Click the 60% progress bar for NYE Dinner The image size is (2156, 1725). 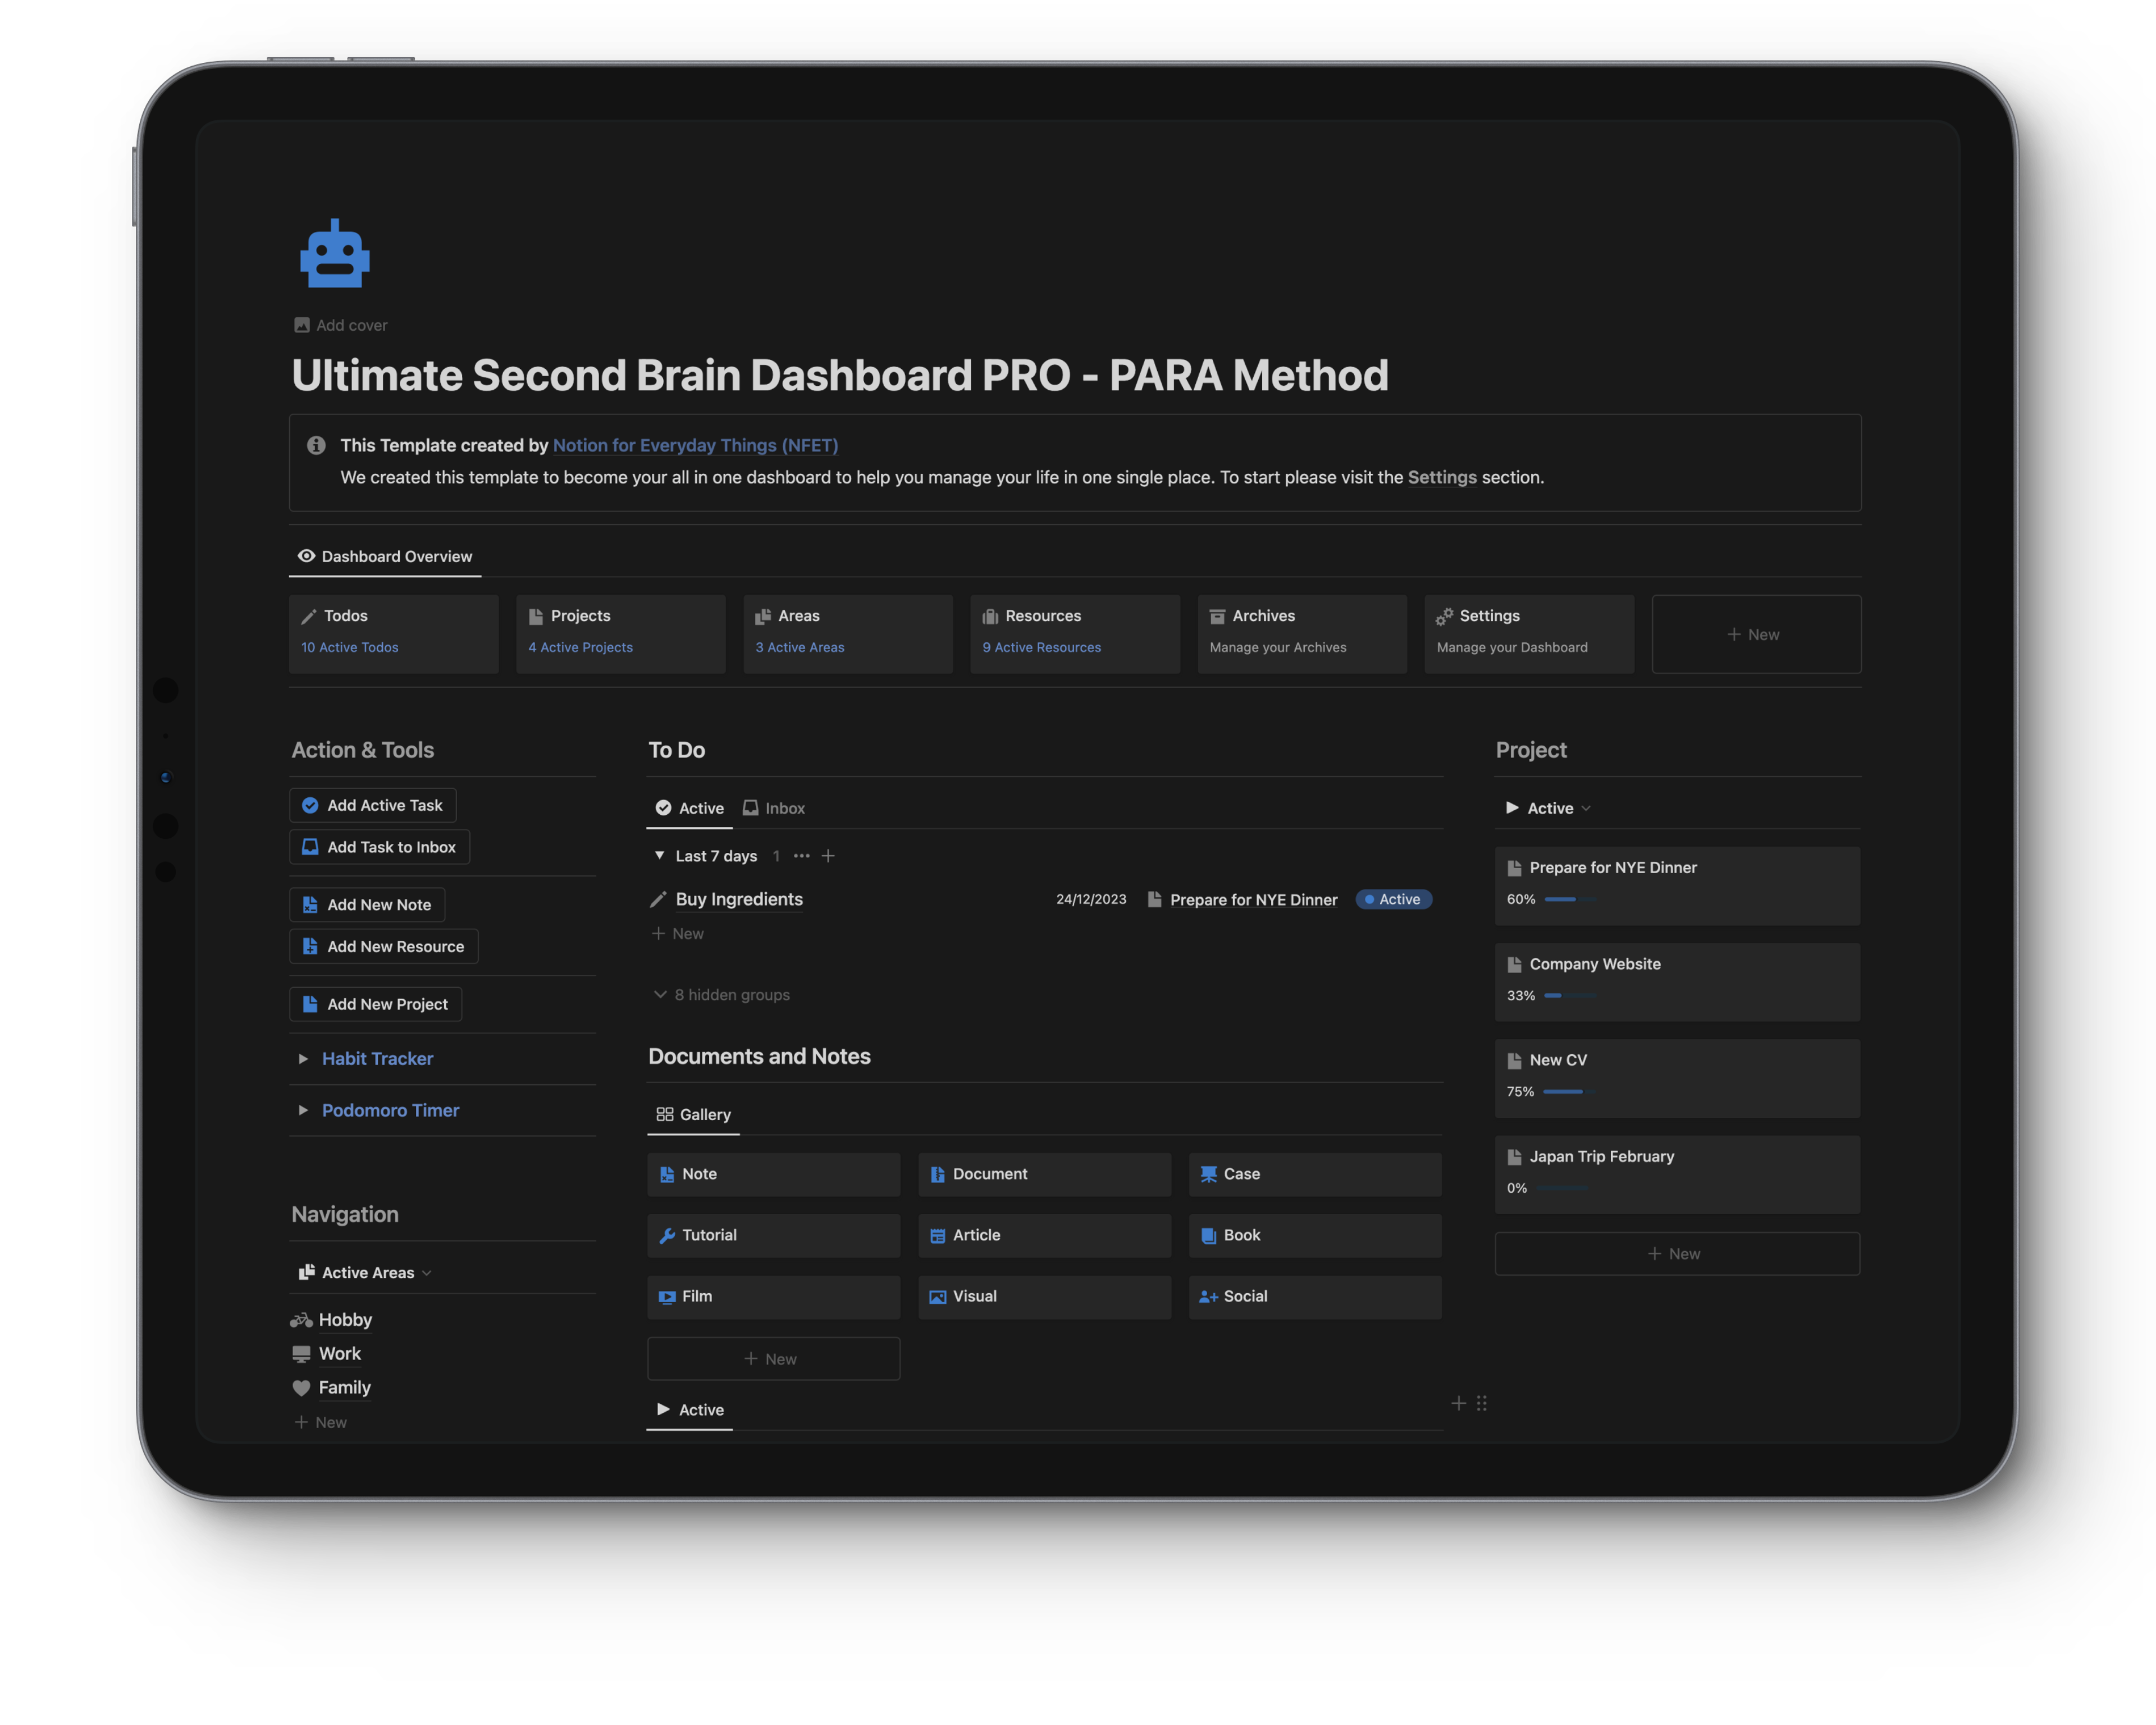pyautogui.click(x=1569, y=900)
